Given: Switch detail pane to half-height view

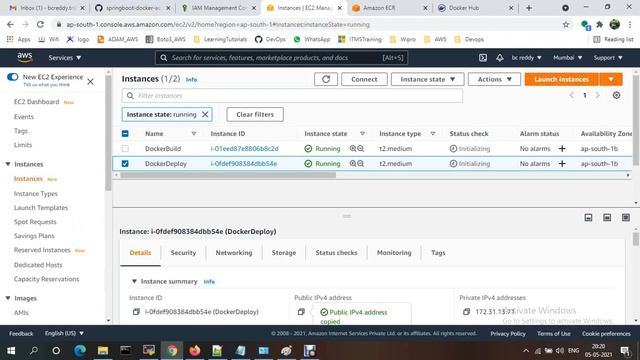Looking at the screenshot, I should (607, 218).
